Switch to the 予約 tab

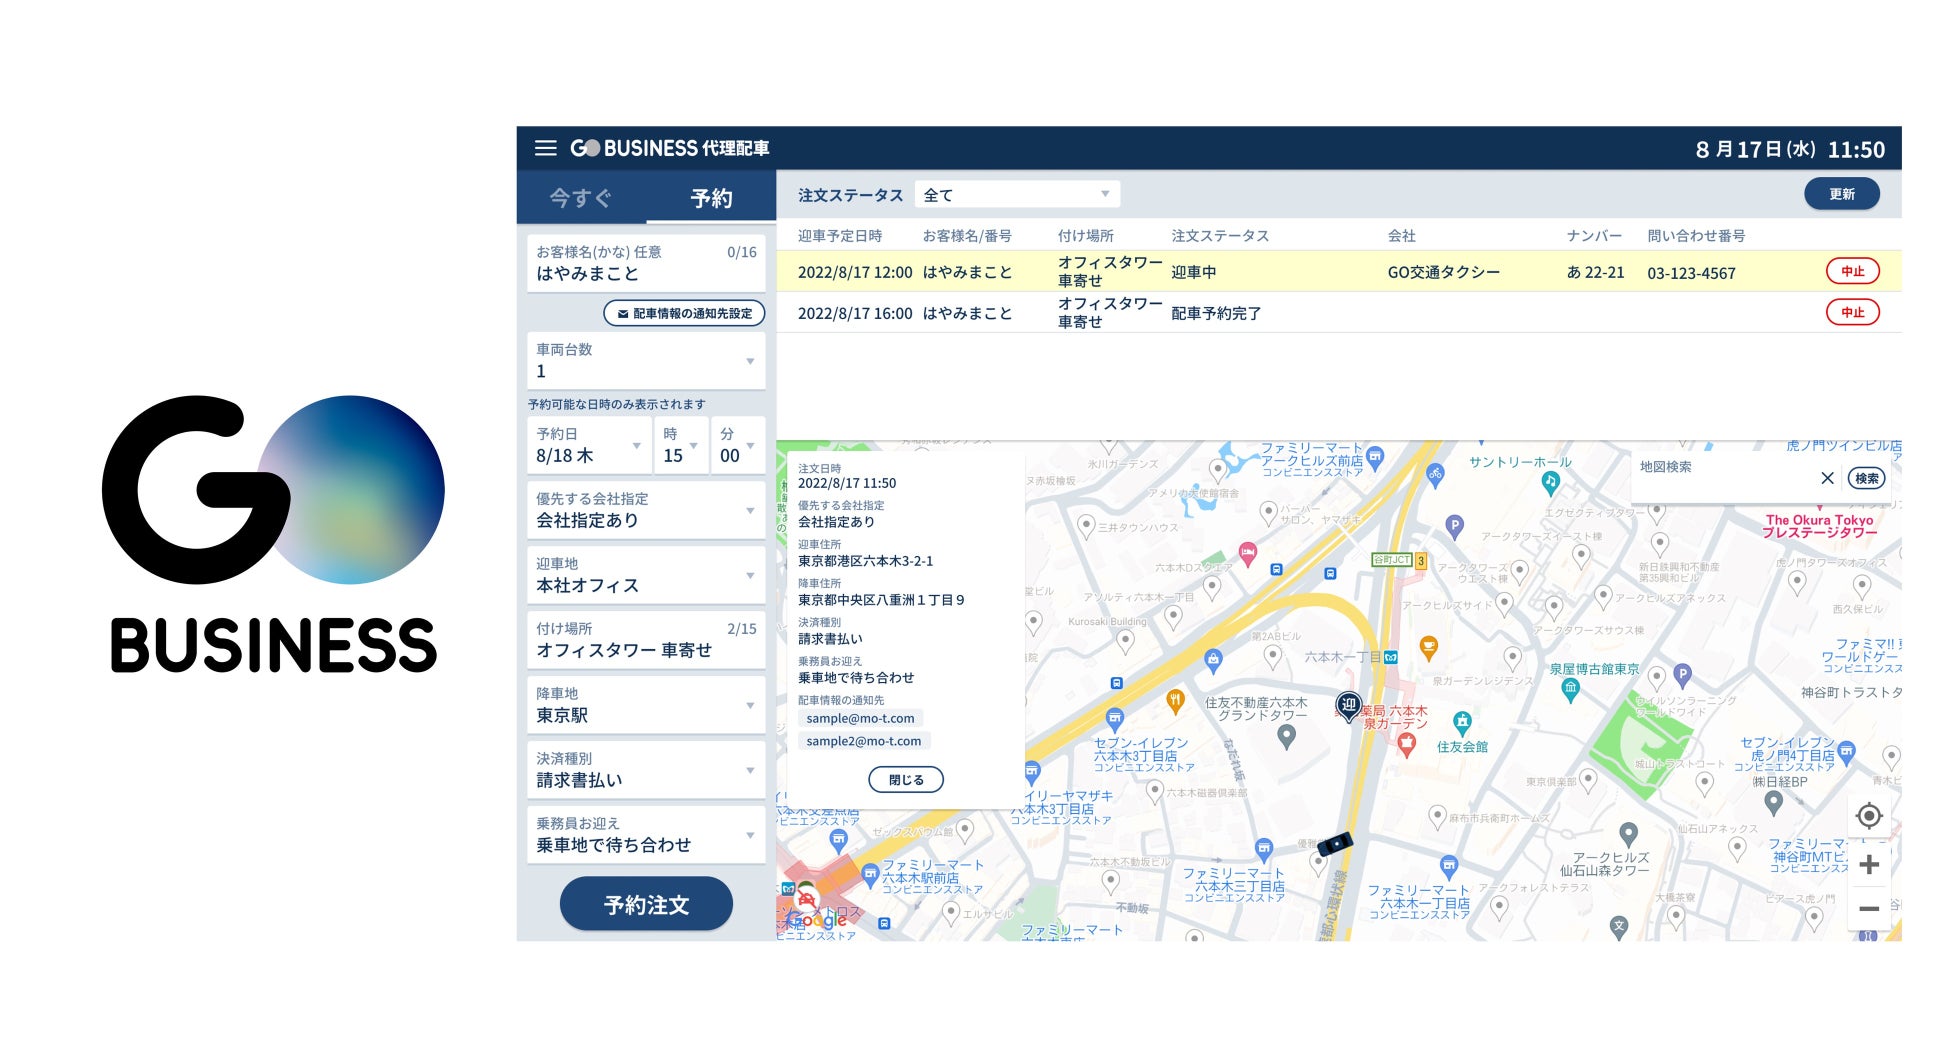(711, 198)
